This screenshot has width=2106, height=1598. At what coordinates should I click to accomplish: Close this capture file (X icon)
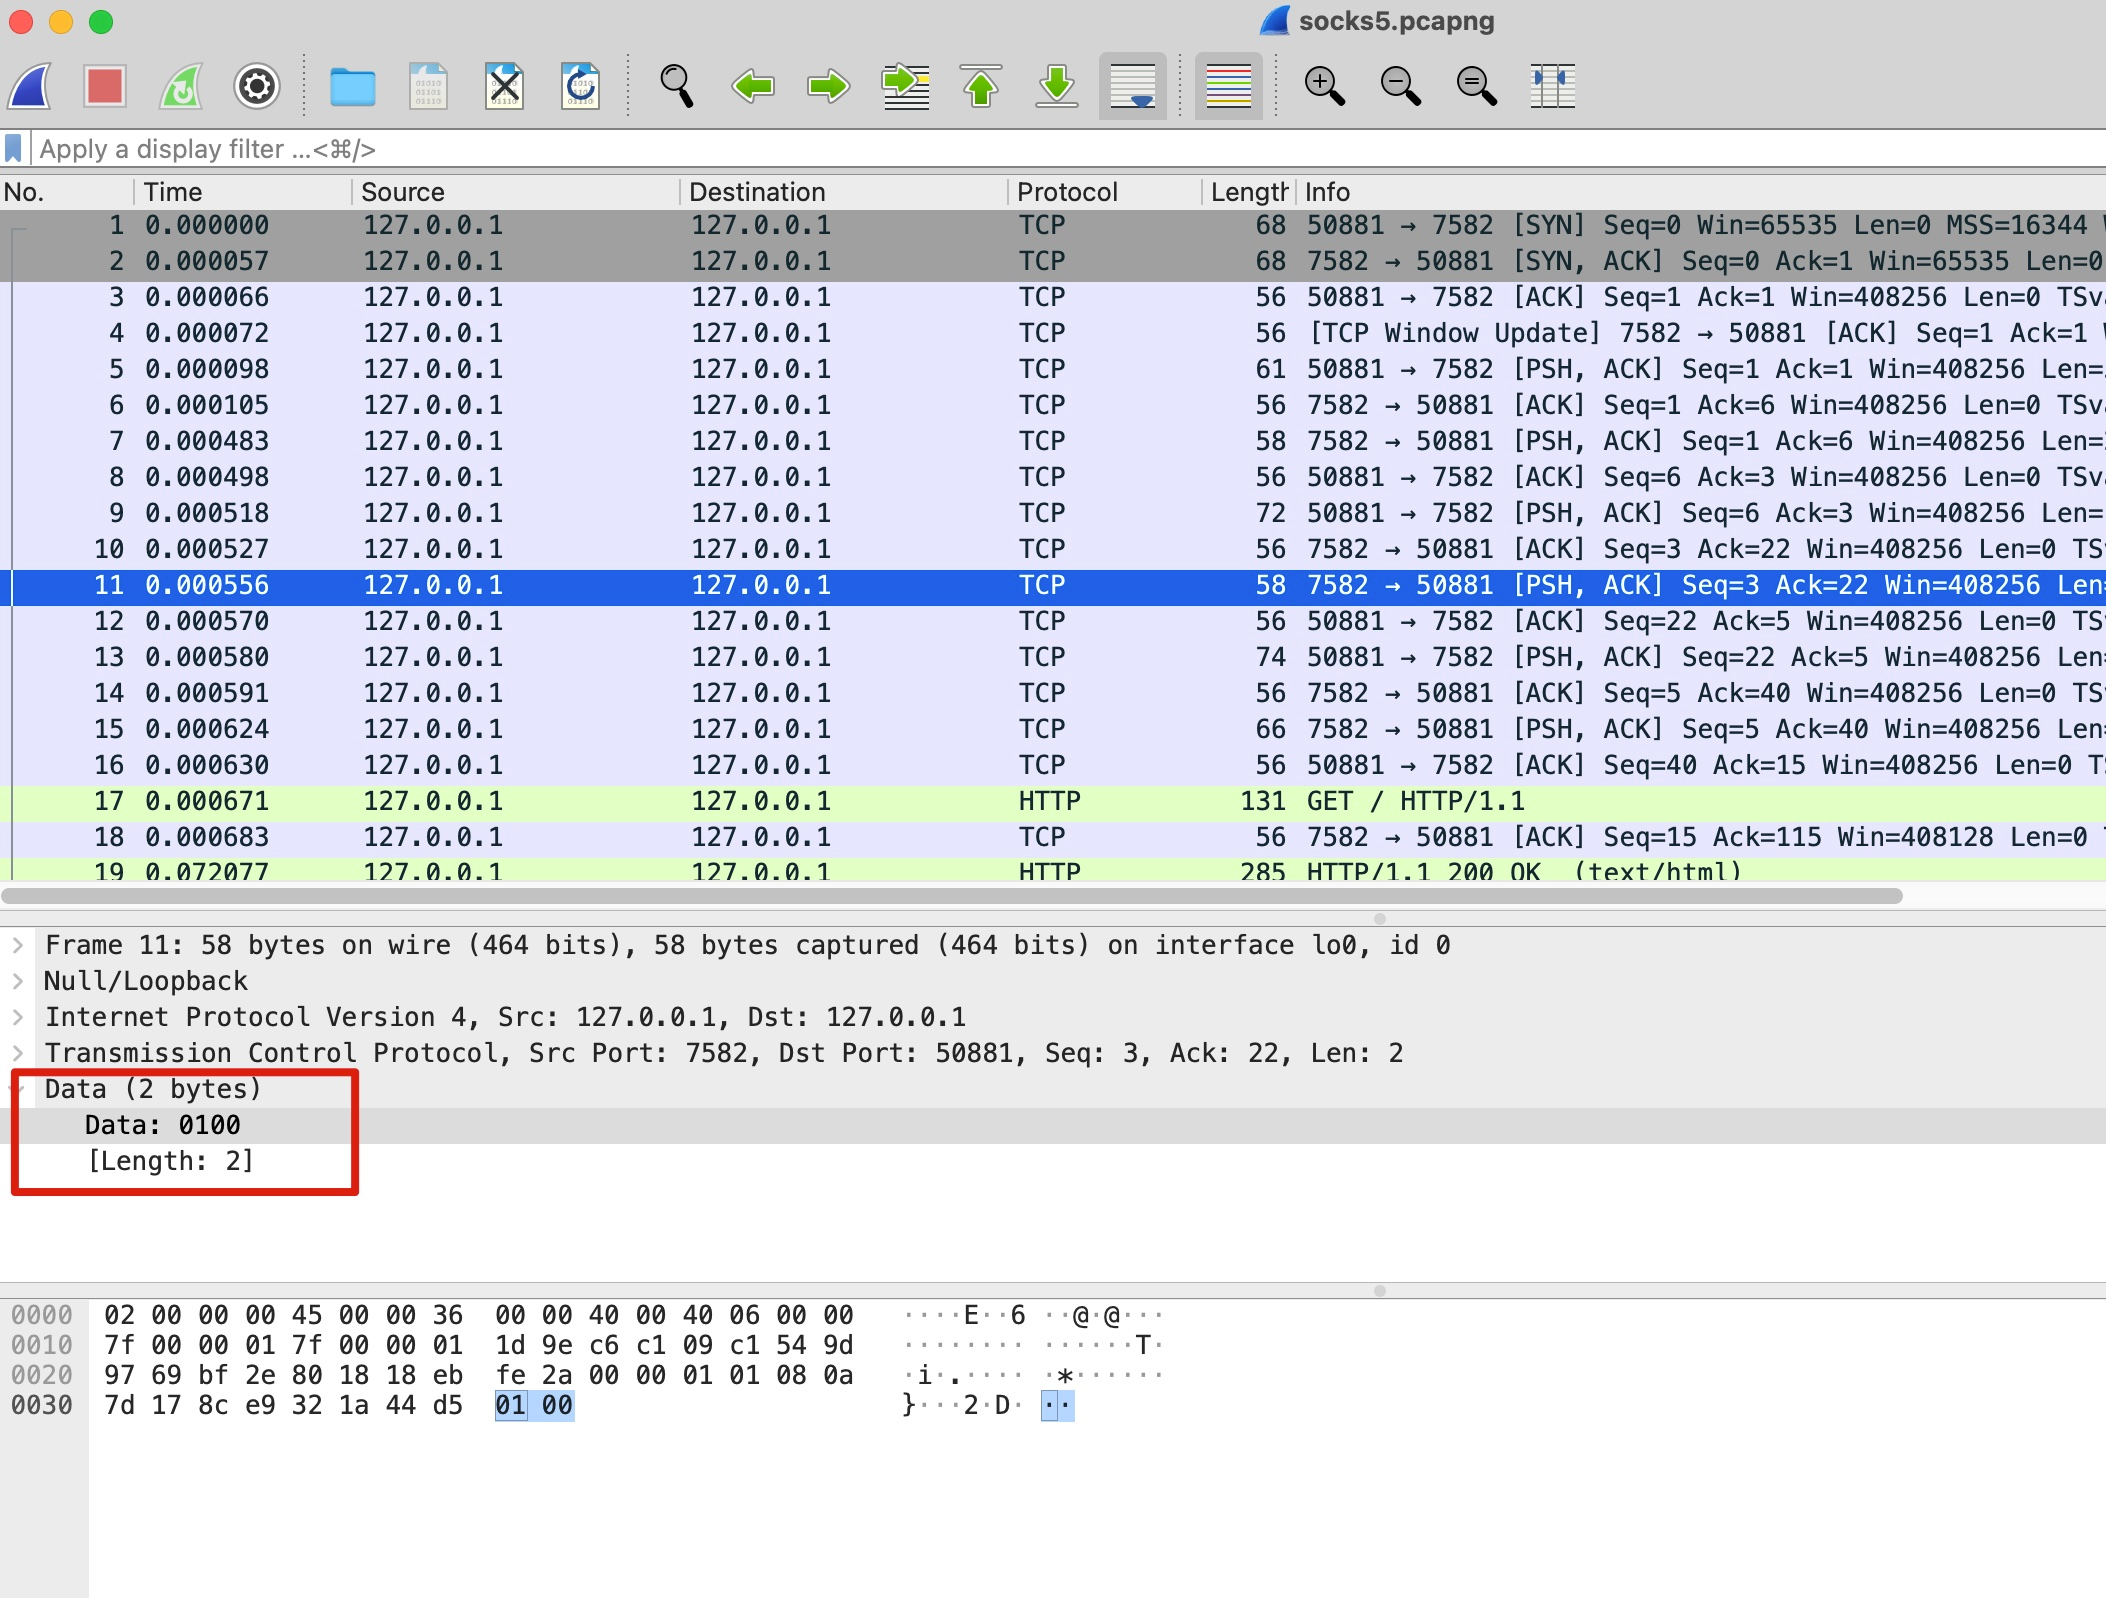click(x=504, y=87)
